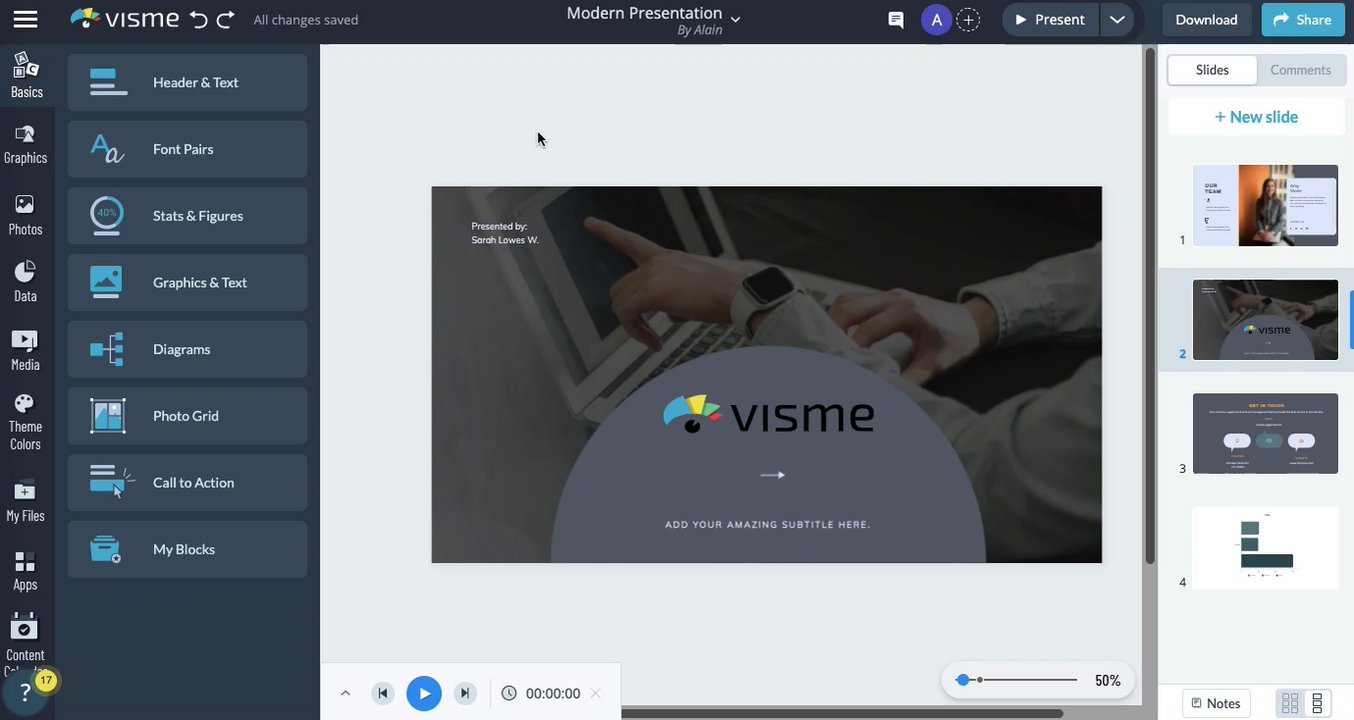Open the user avatar A
This screenshot has height=720, width=1354.
936,20
